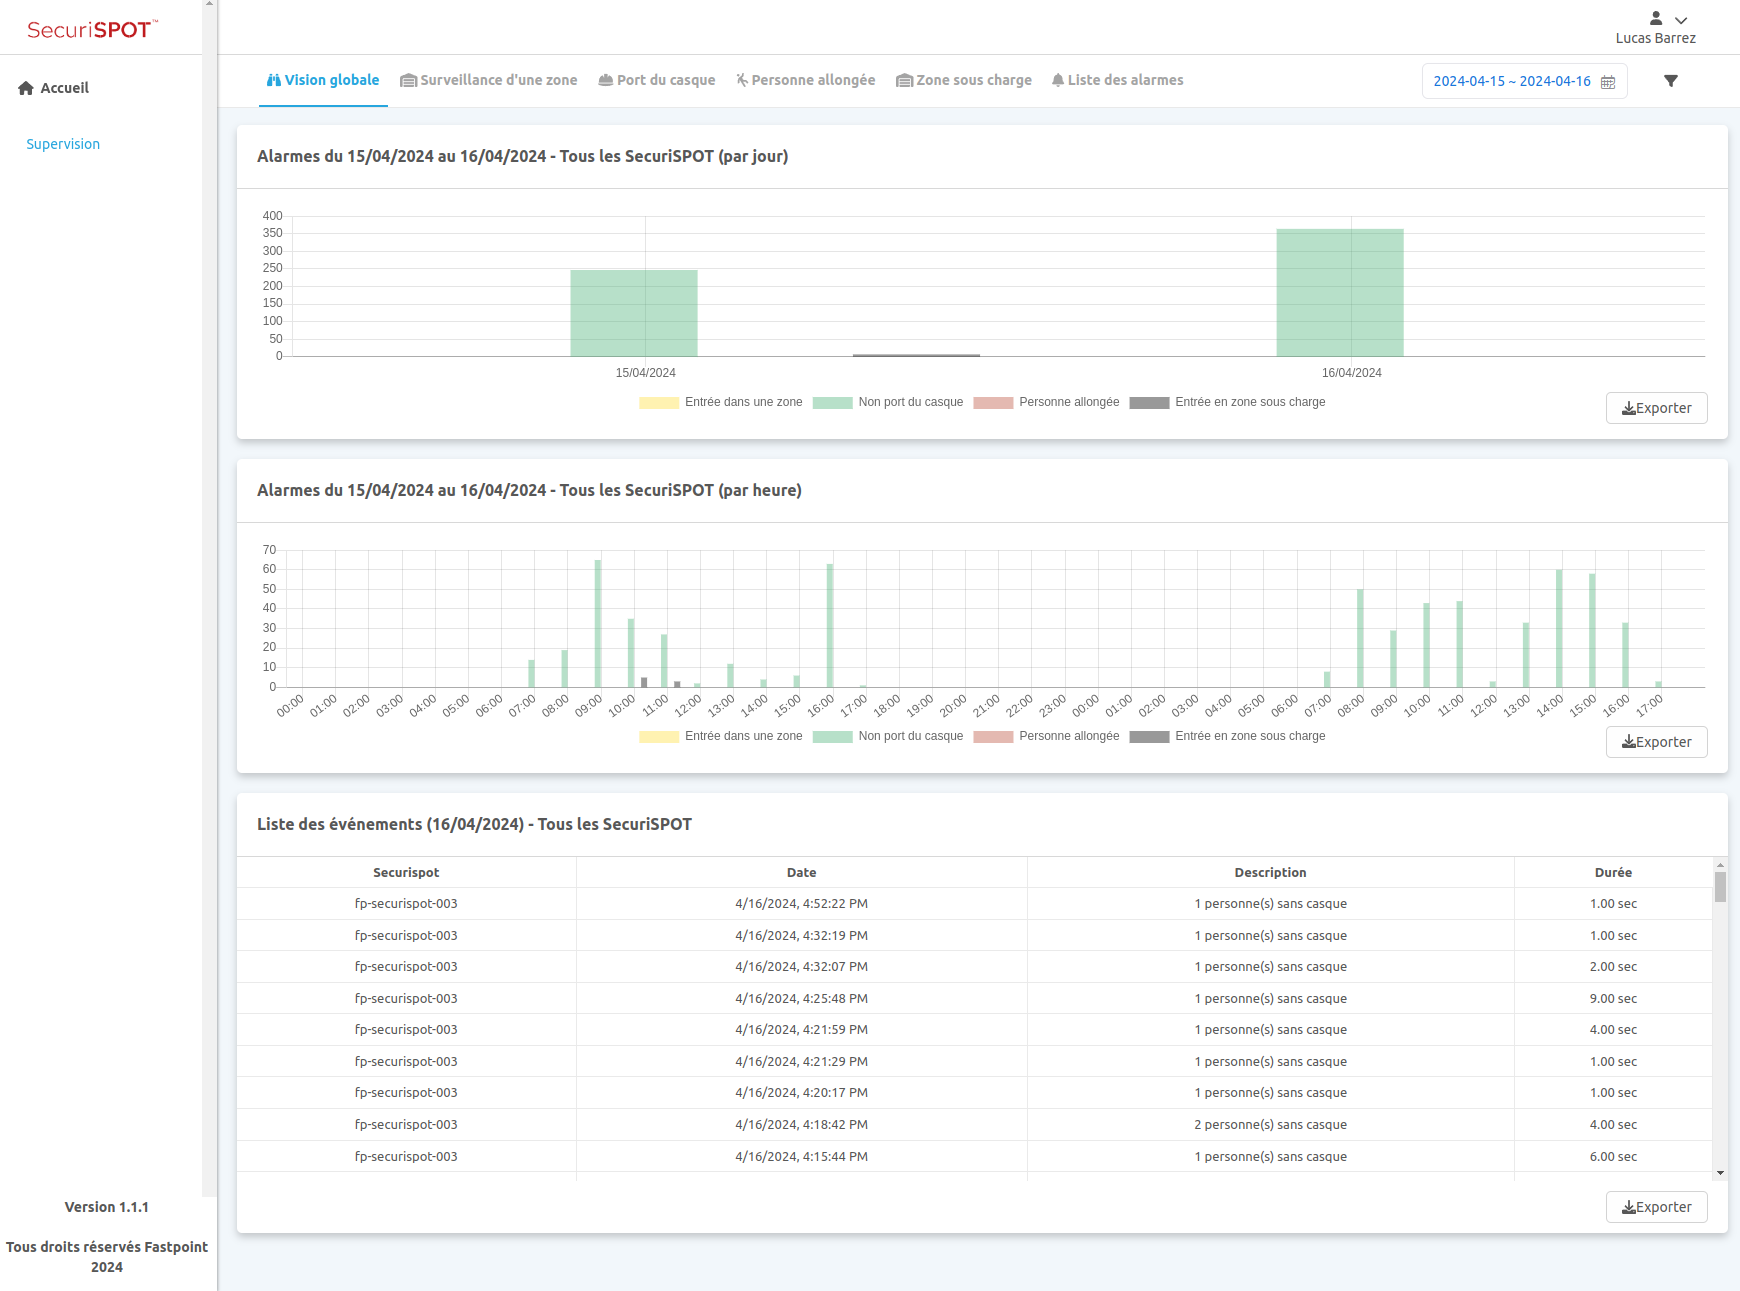Viewport: 1740px width, 1291px height.
Task: Export the events list
Action: tap(1656, 1207)
